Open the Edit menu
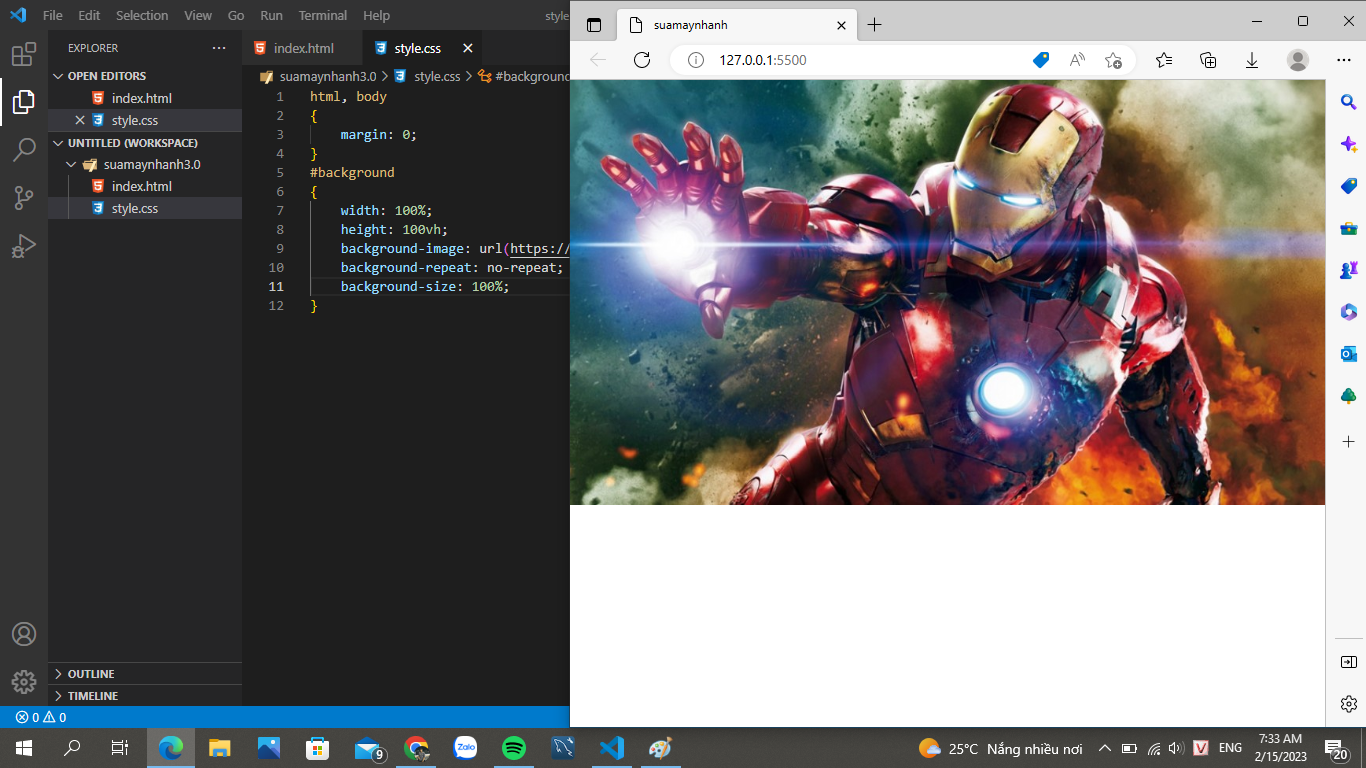Viewport: 1366px width, 768px height. pos(89,16)
